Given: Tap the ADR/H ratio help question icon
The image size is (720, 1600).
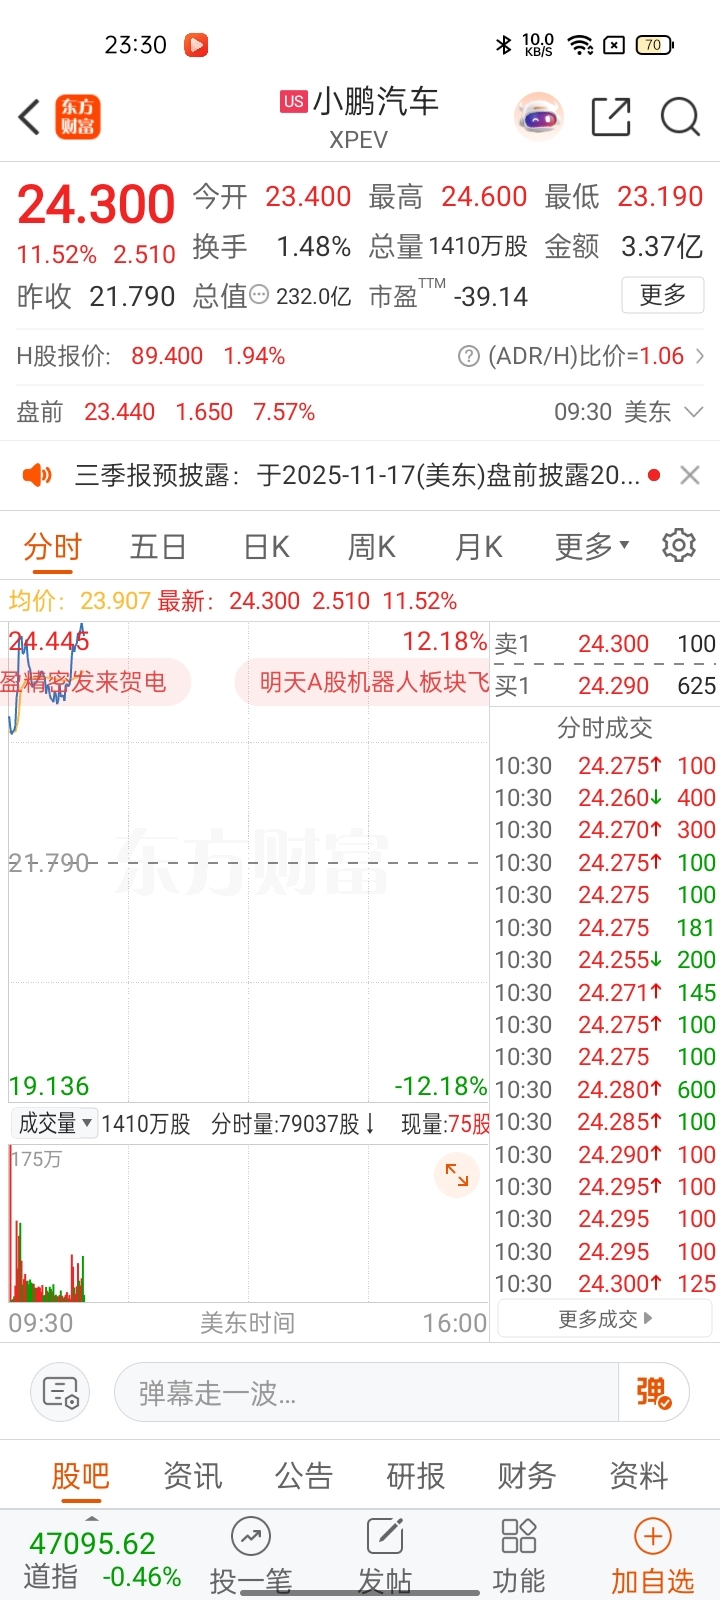Looking at the screenshot, I should pyautogui.click(x=468, y=356).
